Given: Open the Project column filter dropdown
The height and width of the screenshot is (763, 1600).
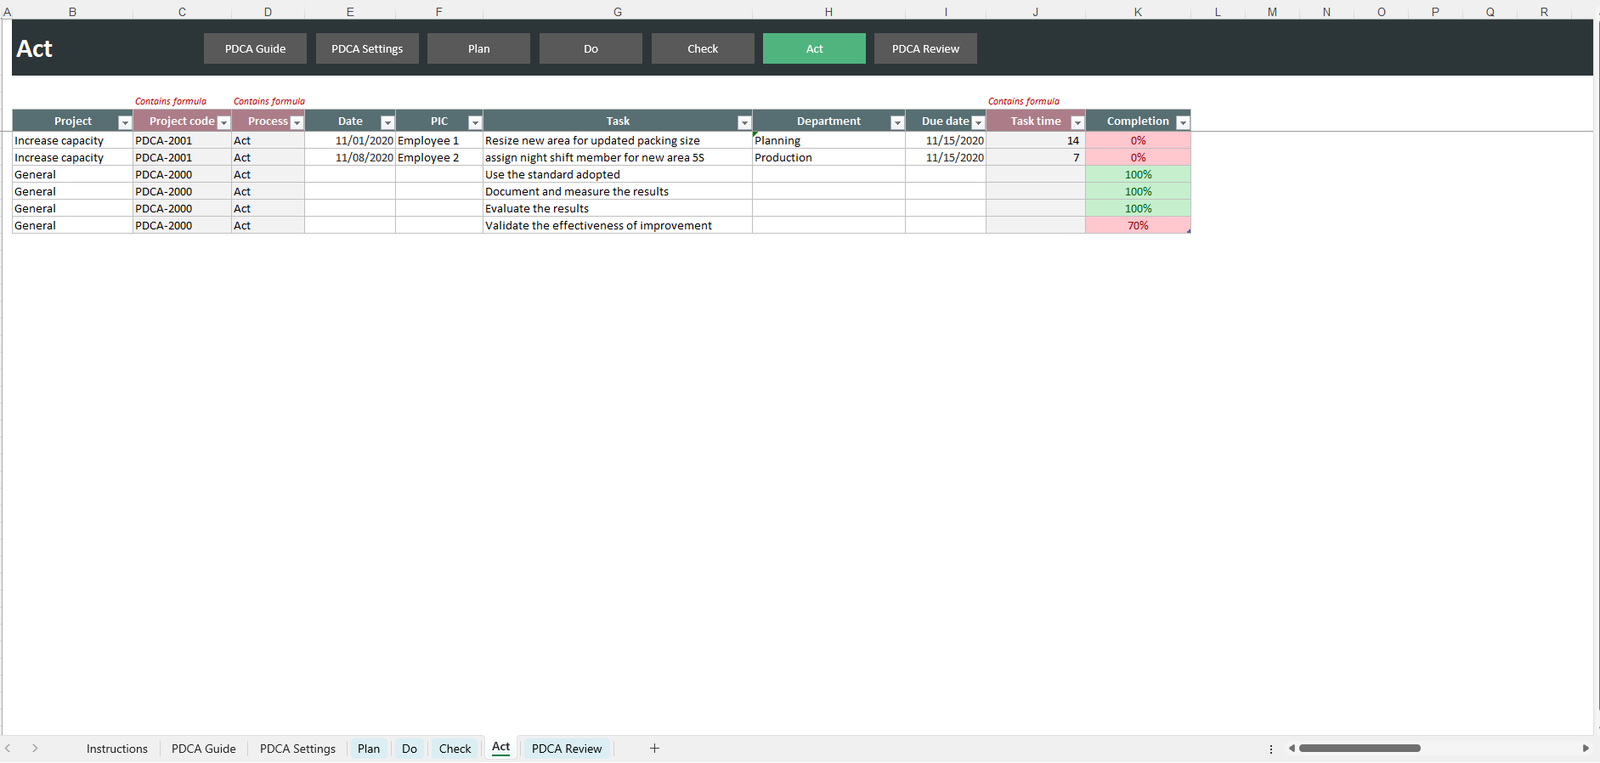Looking at the screenshot, I should (125, 122).
